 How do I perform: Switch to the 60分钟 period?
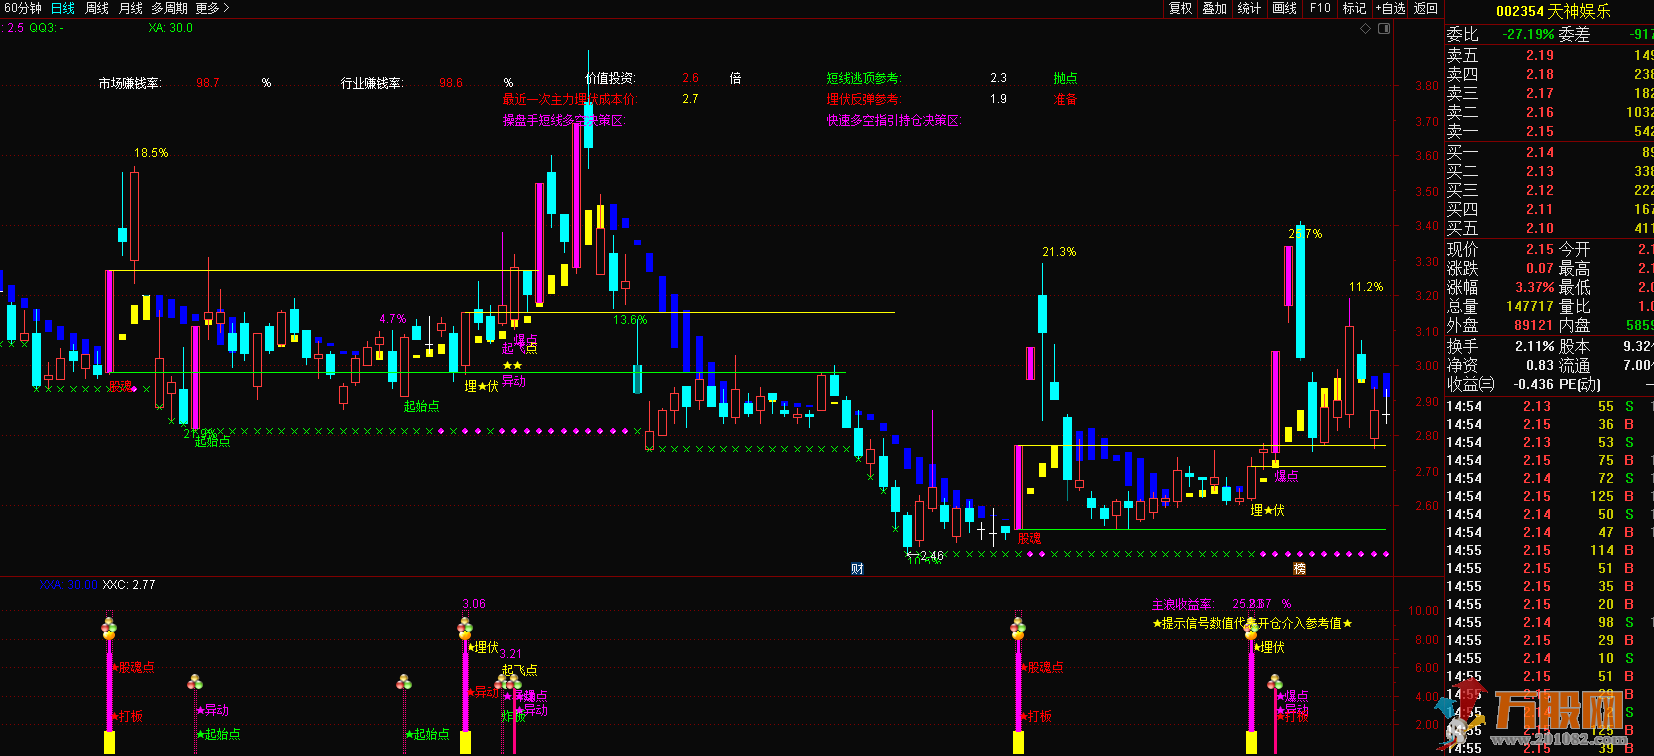tap(23, 8)
